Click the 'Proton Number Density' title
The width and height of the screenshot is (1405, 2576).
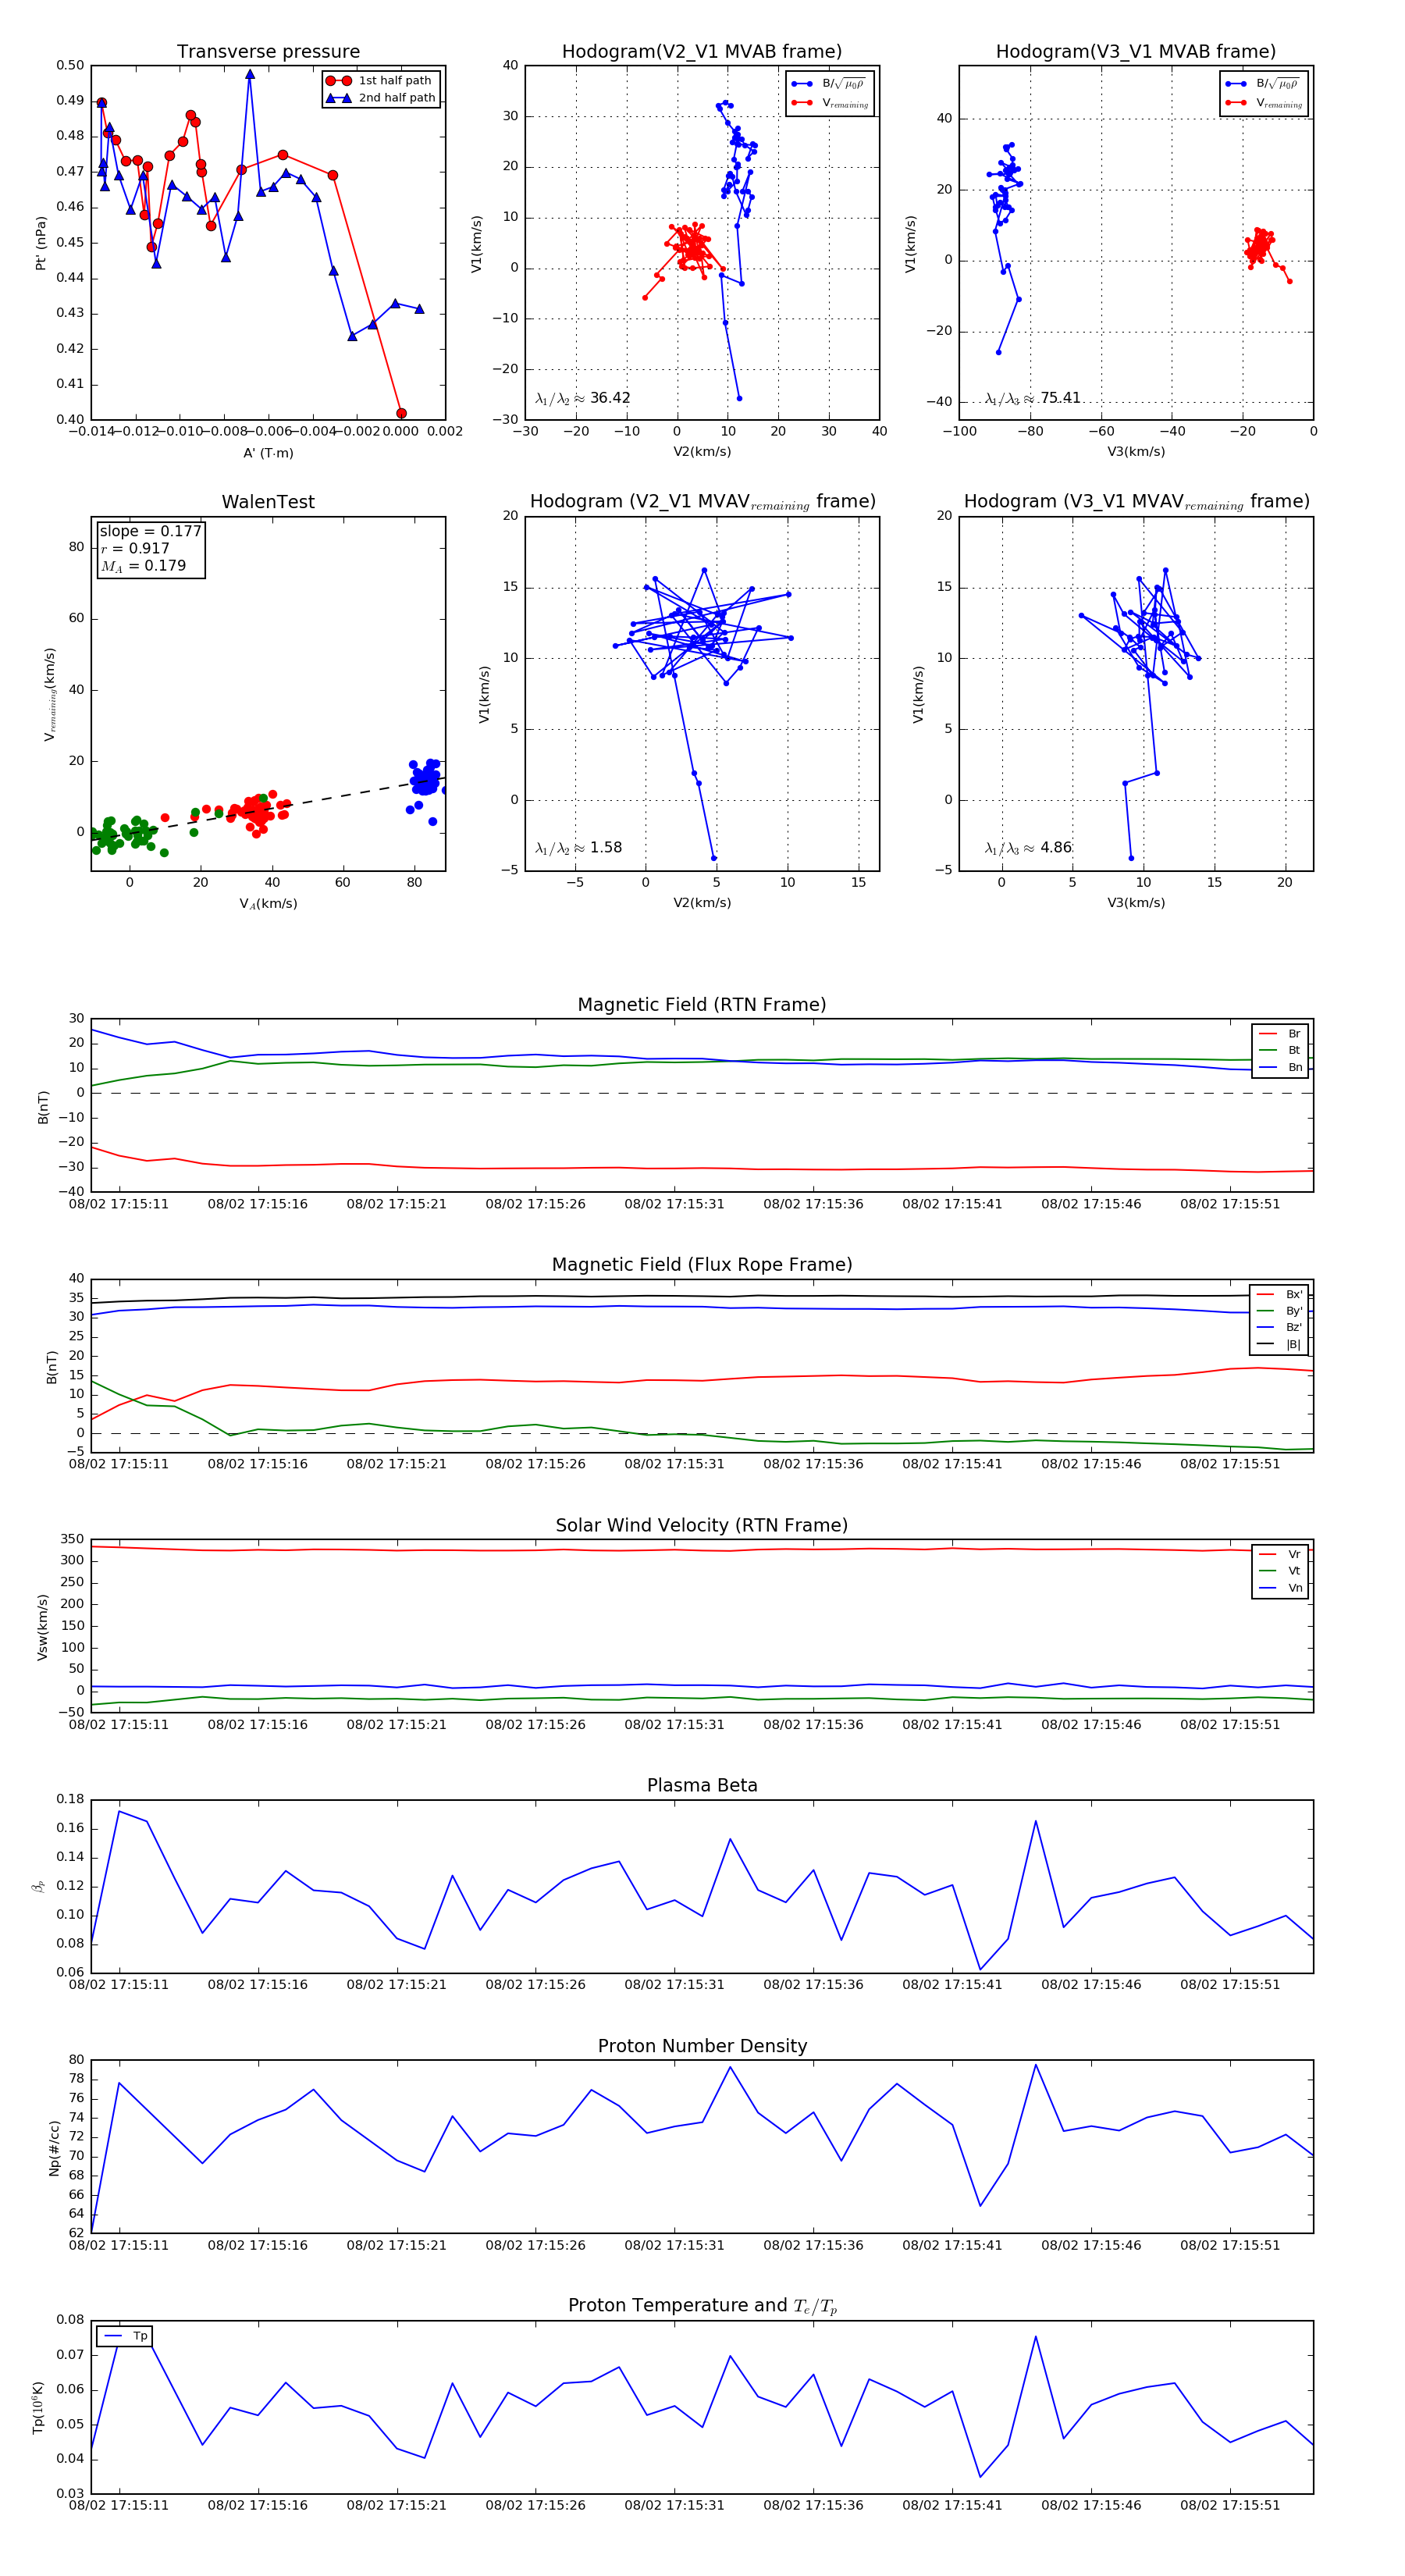click(702, 2046)
